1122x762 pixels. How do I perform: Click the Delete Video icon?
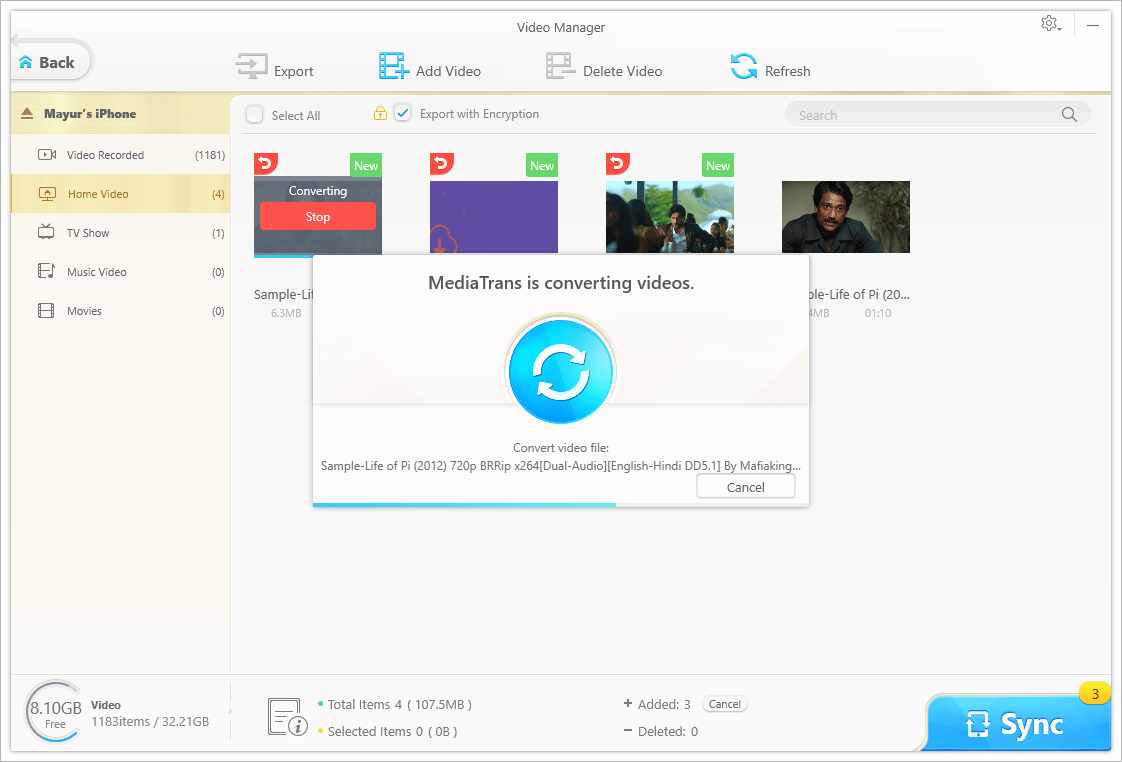pyautogui.click(x=560, y=66)
